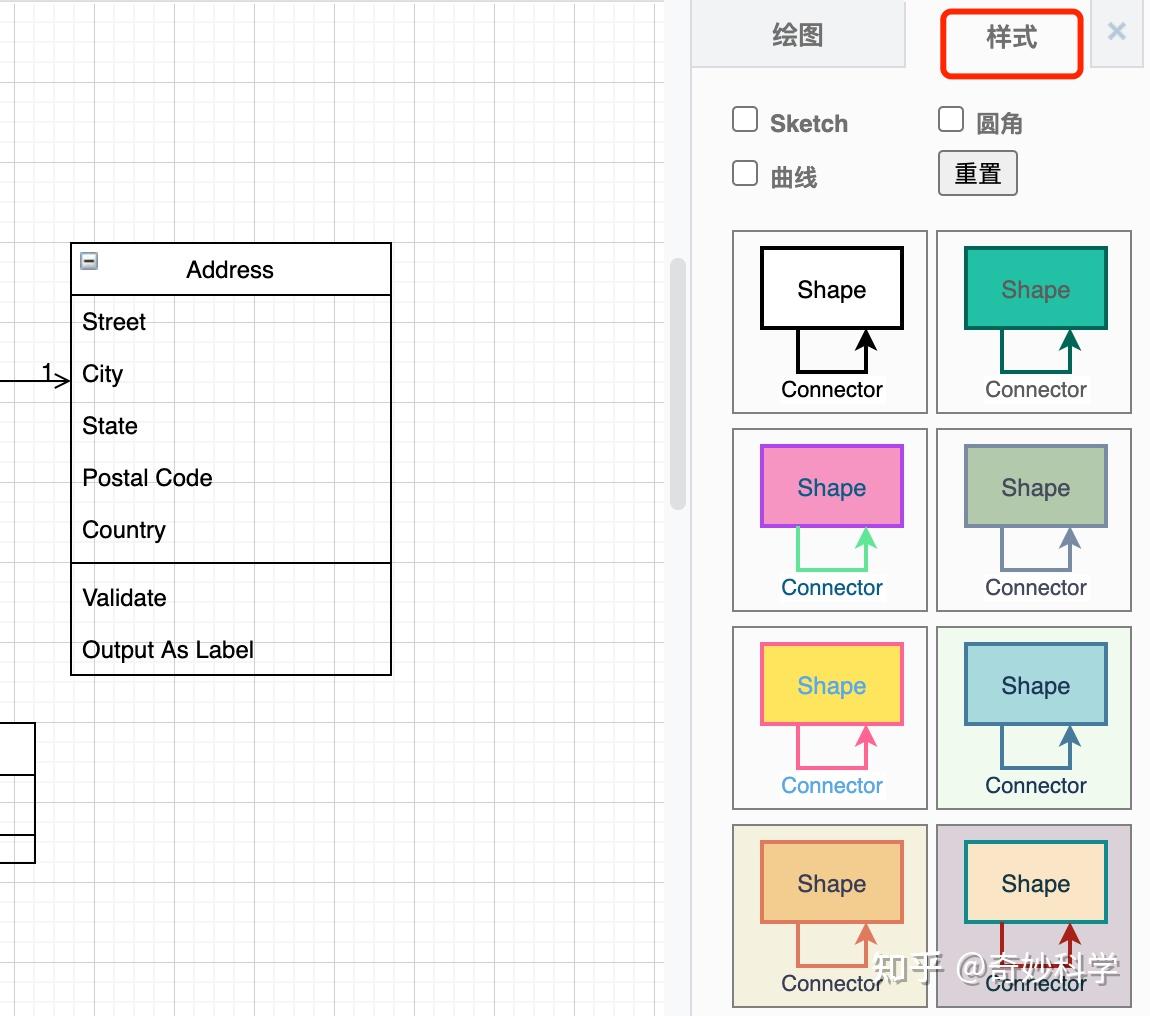Screen dimensions: 1150x1016
Task: Select the 样式 tab
Action: click(1010, 42)
